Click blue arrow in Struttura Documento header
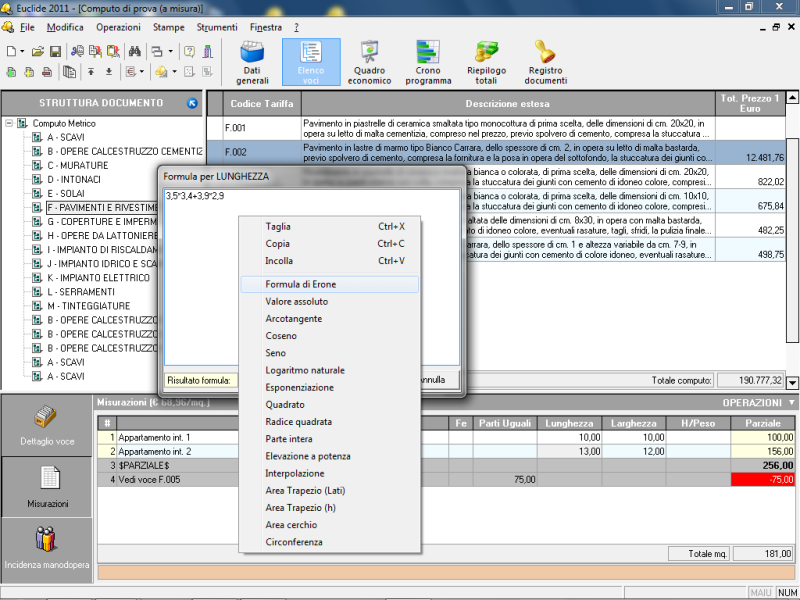 pos(192,103)
